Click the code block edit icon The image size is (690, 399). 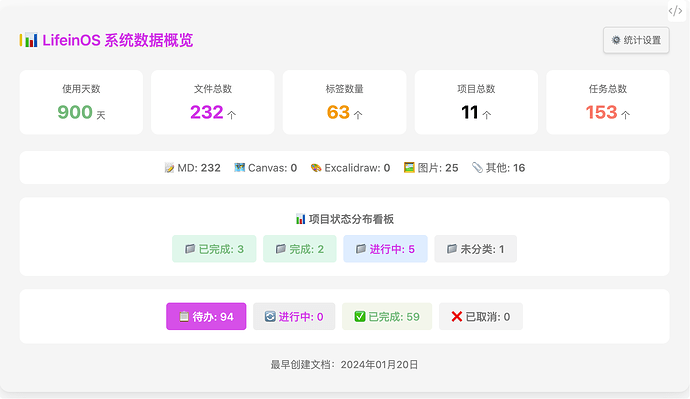[675, 11]
